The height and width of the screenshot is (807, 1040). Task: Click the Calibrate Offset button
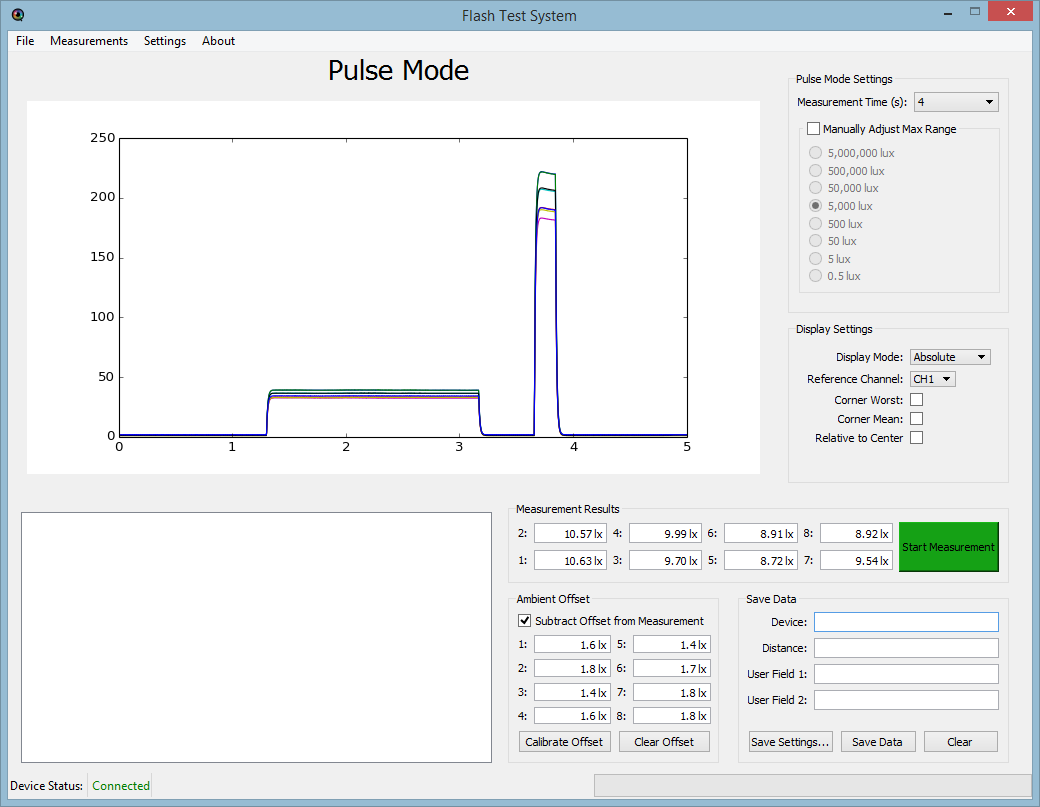click(564, 742)
